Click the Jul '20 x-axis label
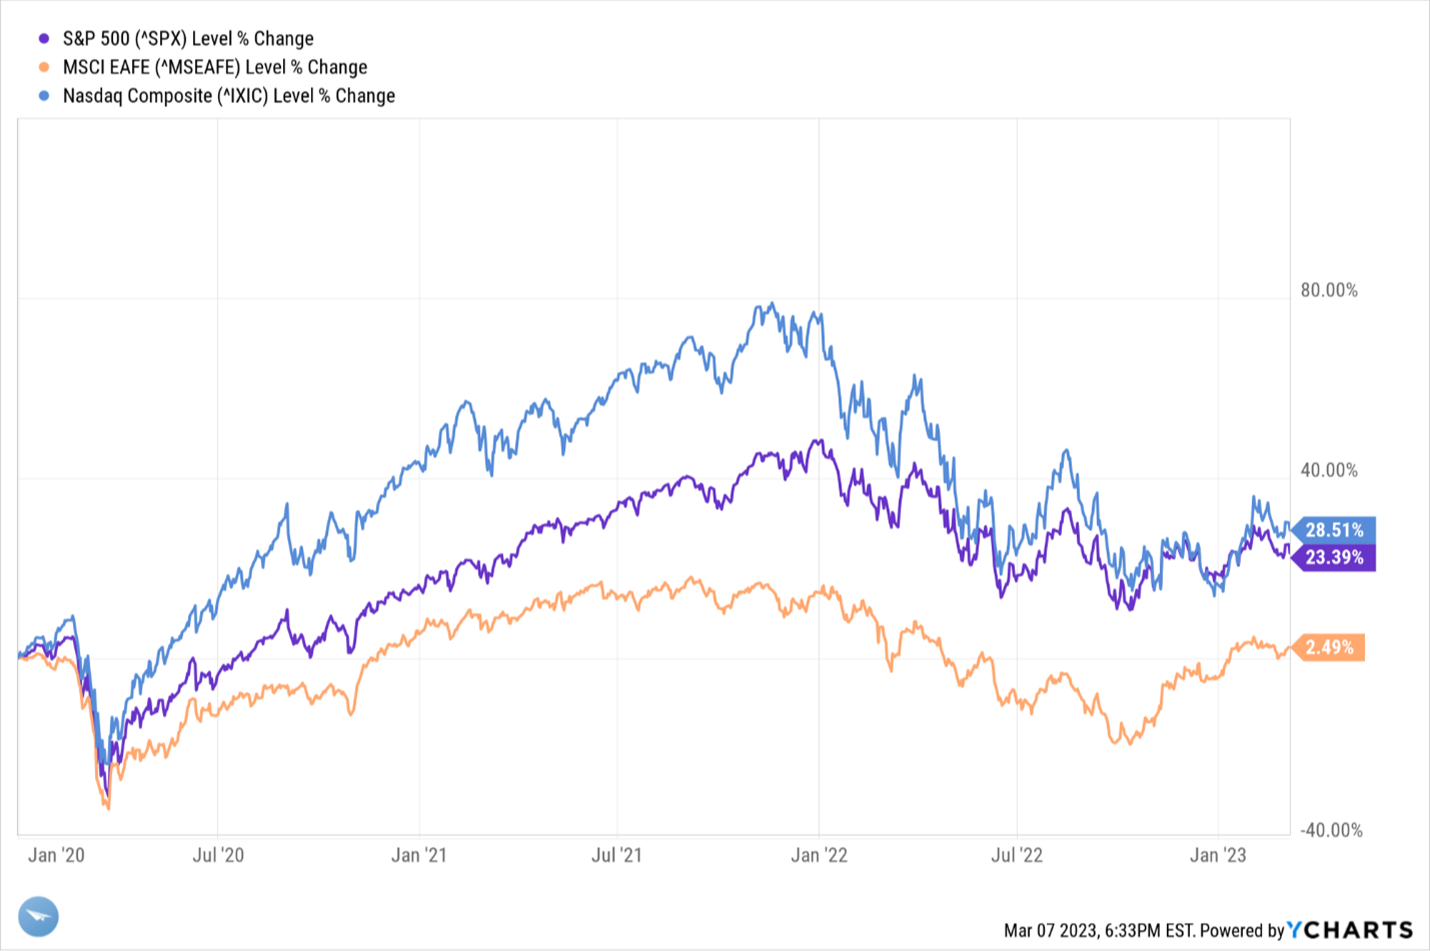Image resolution: width=1430 pixels, height=951 pixels. [x=218, y=855]
